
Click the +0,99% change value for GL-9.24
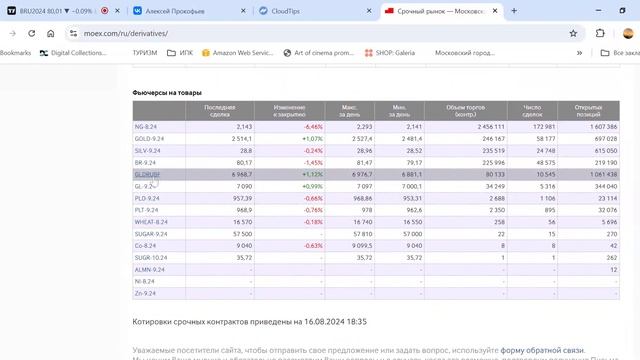[x=312, y=187]
